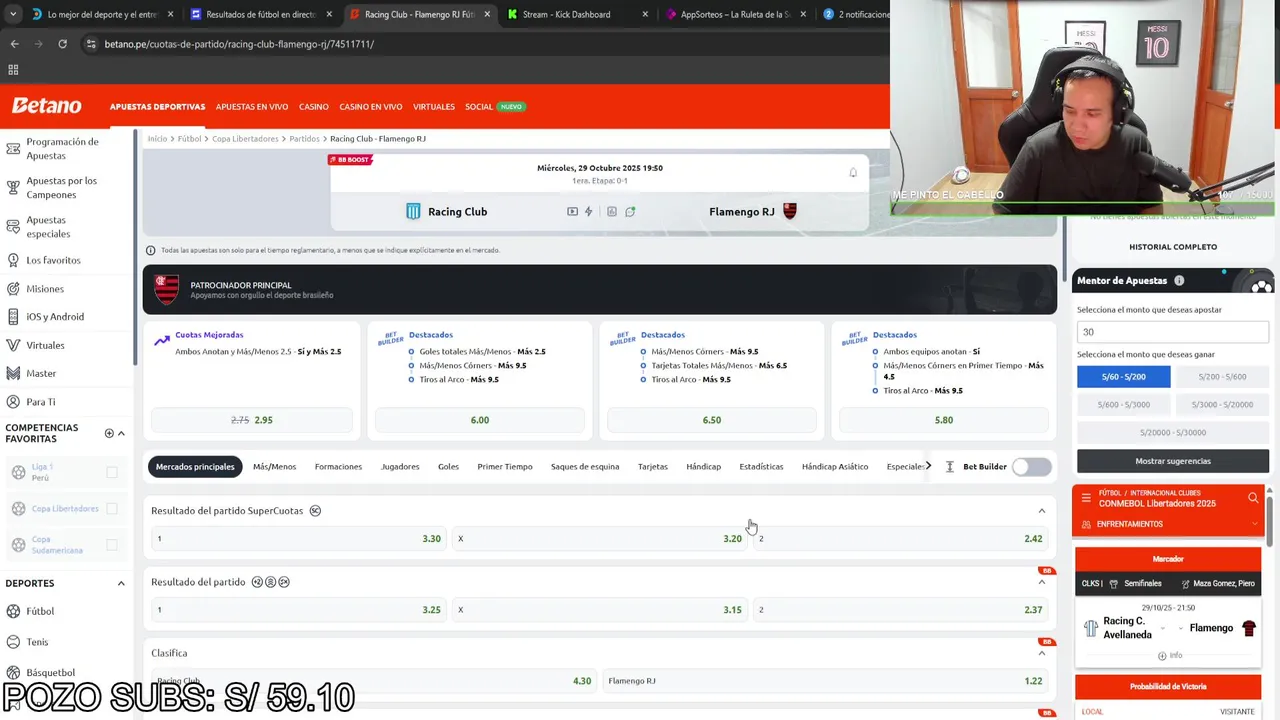Screen dimensions: 1280x720
Task: Click the bet amount input field
Action: (1173, 332)
